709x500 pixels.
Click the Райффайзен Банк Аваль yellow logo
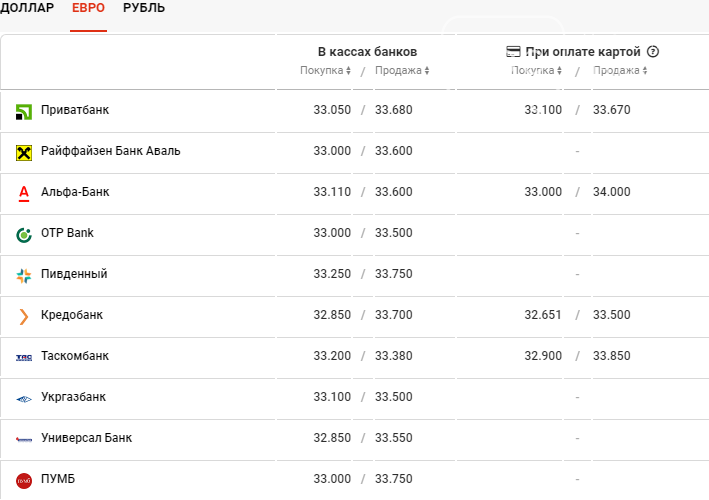(24, 153)
